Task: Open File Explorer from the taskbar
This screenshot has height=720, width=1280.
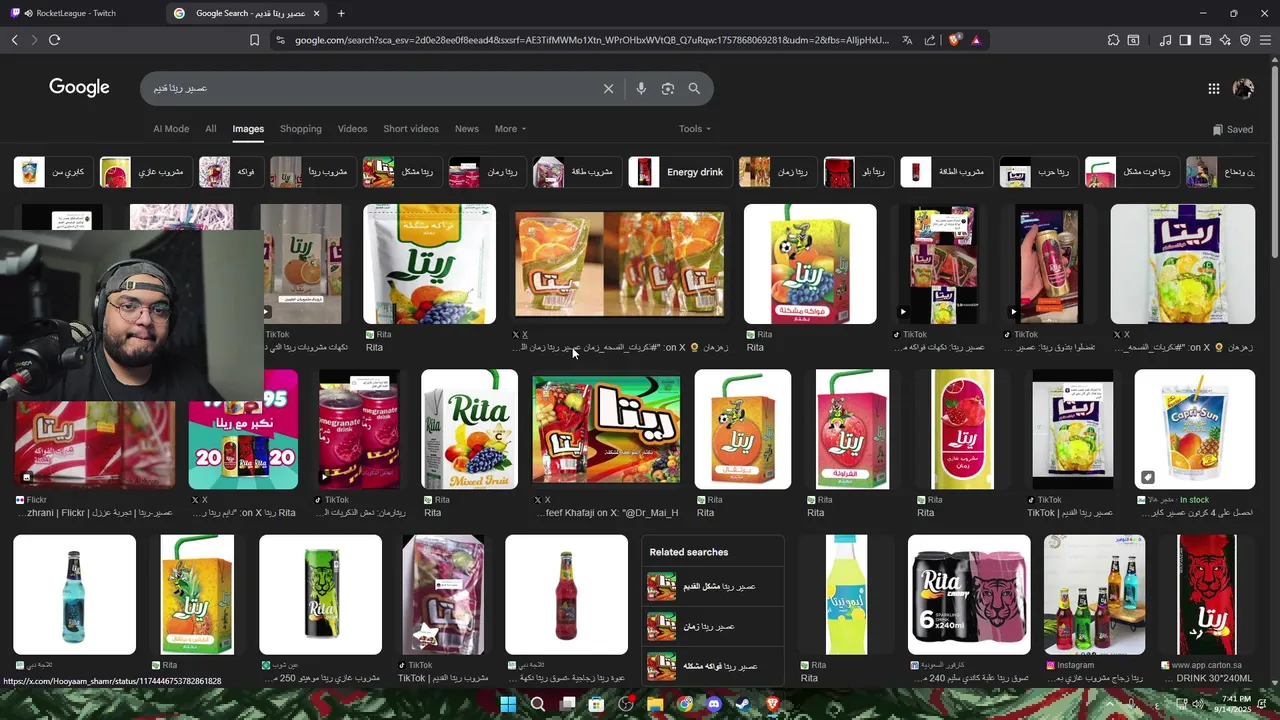Action: pos(655,704)
